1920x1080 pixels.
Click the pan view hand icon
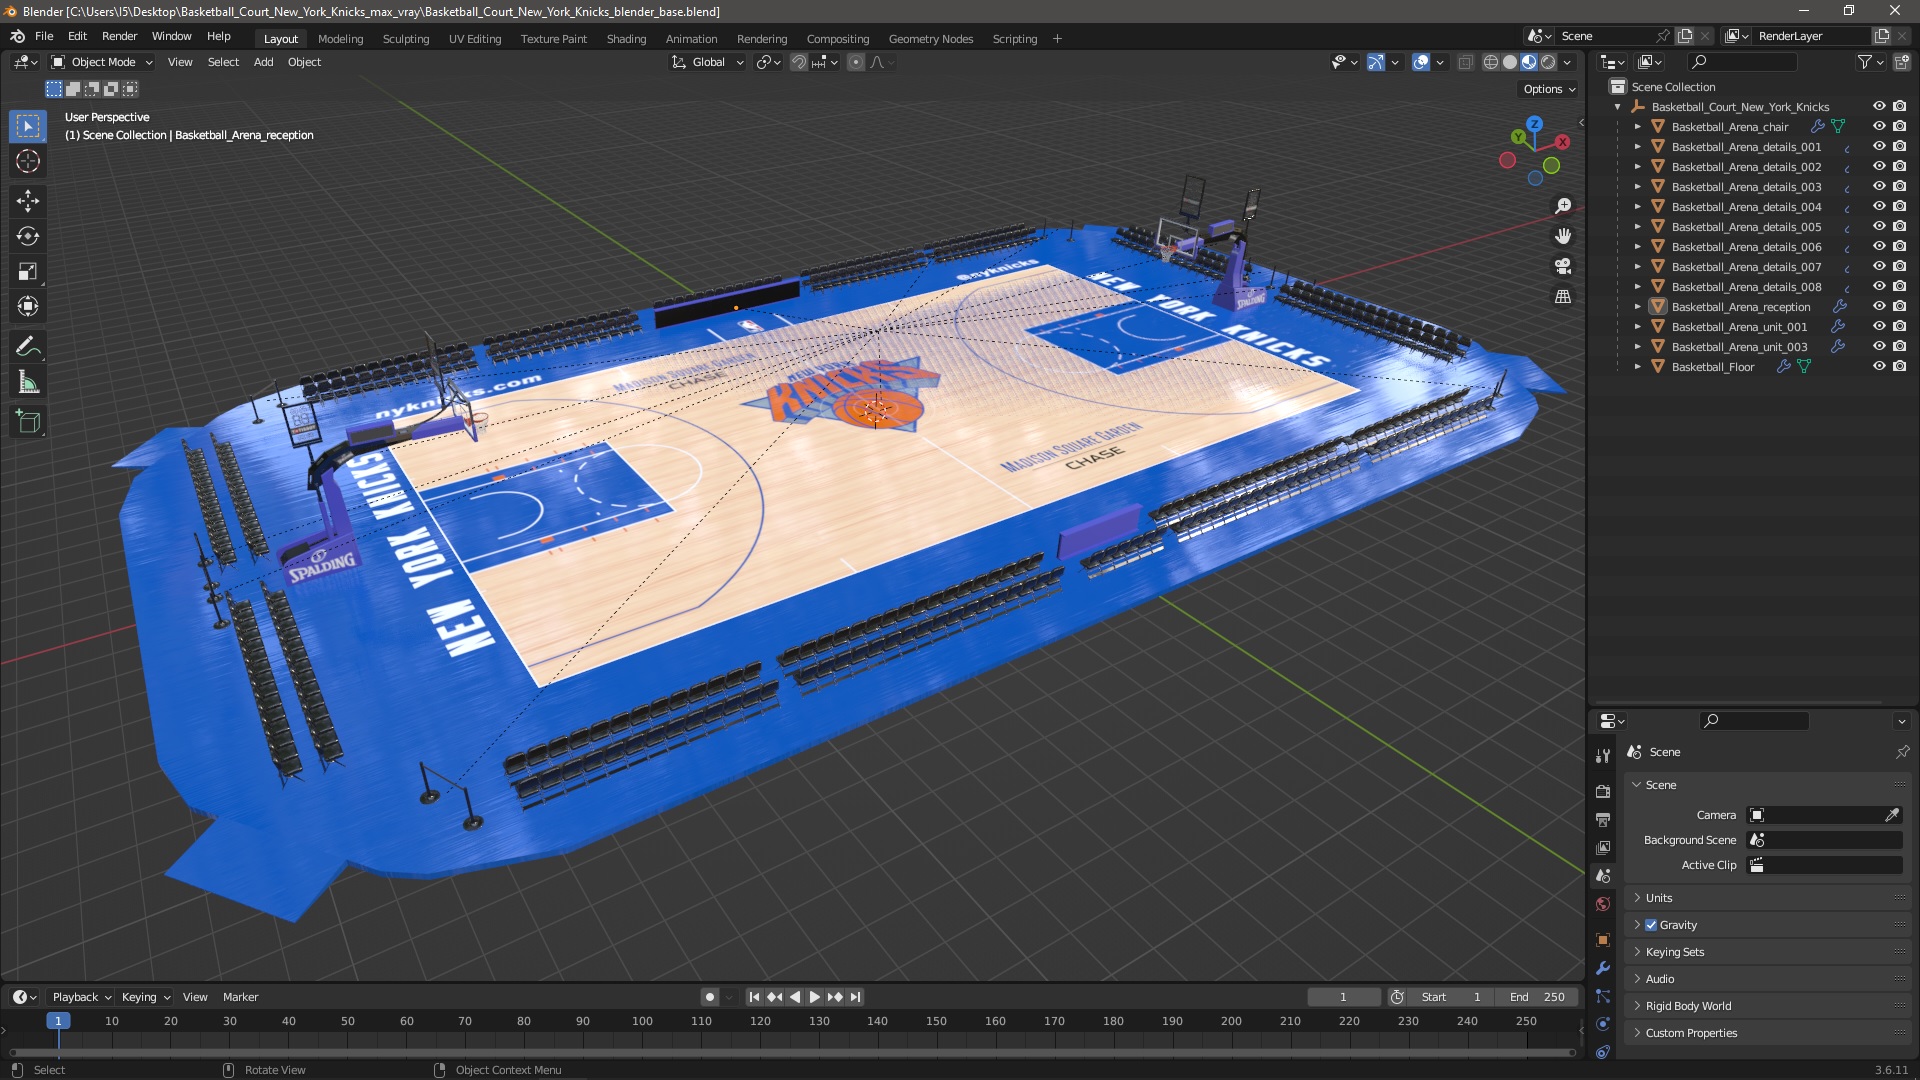pyautogui.click(x=1563, y=236)
